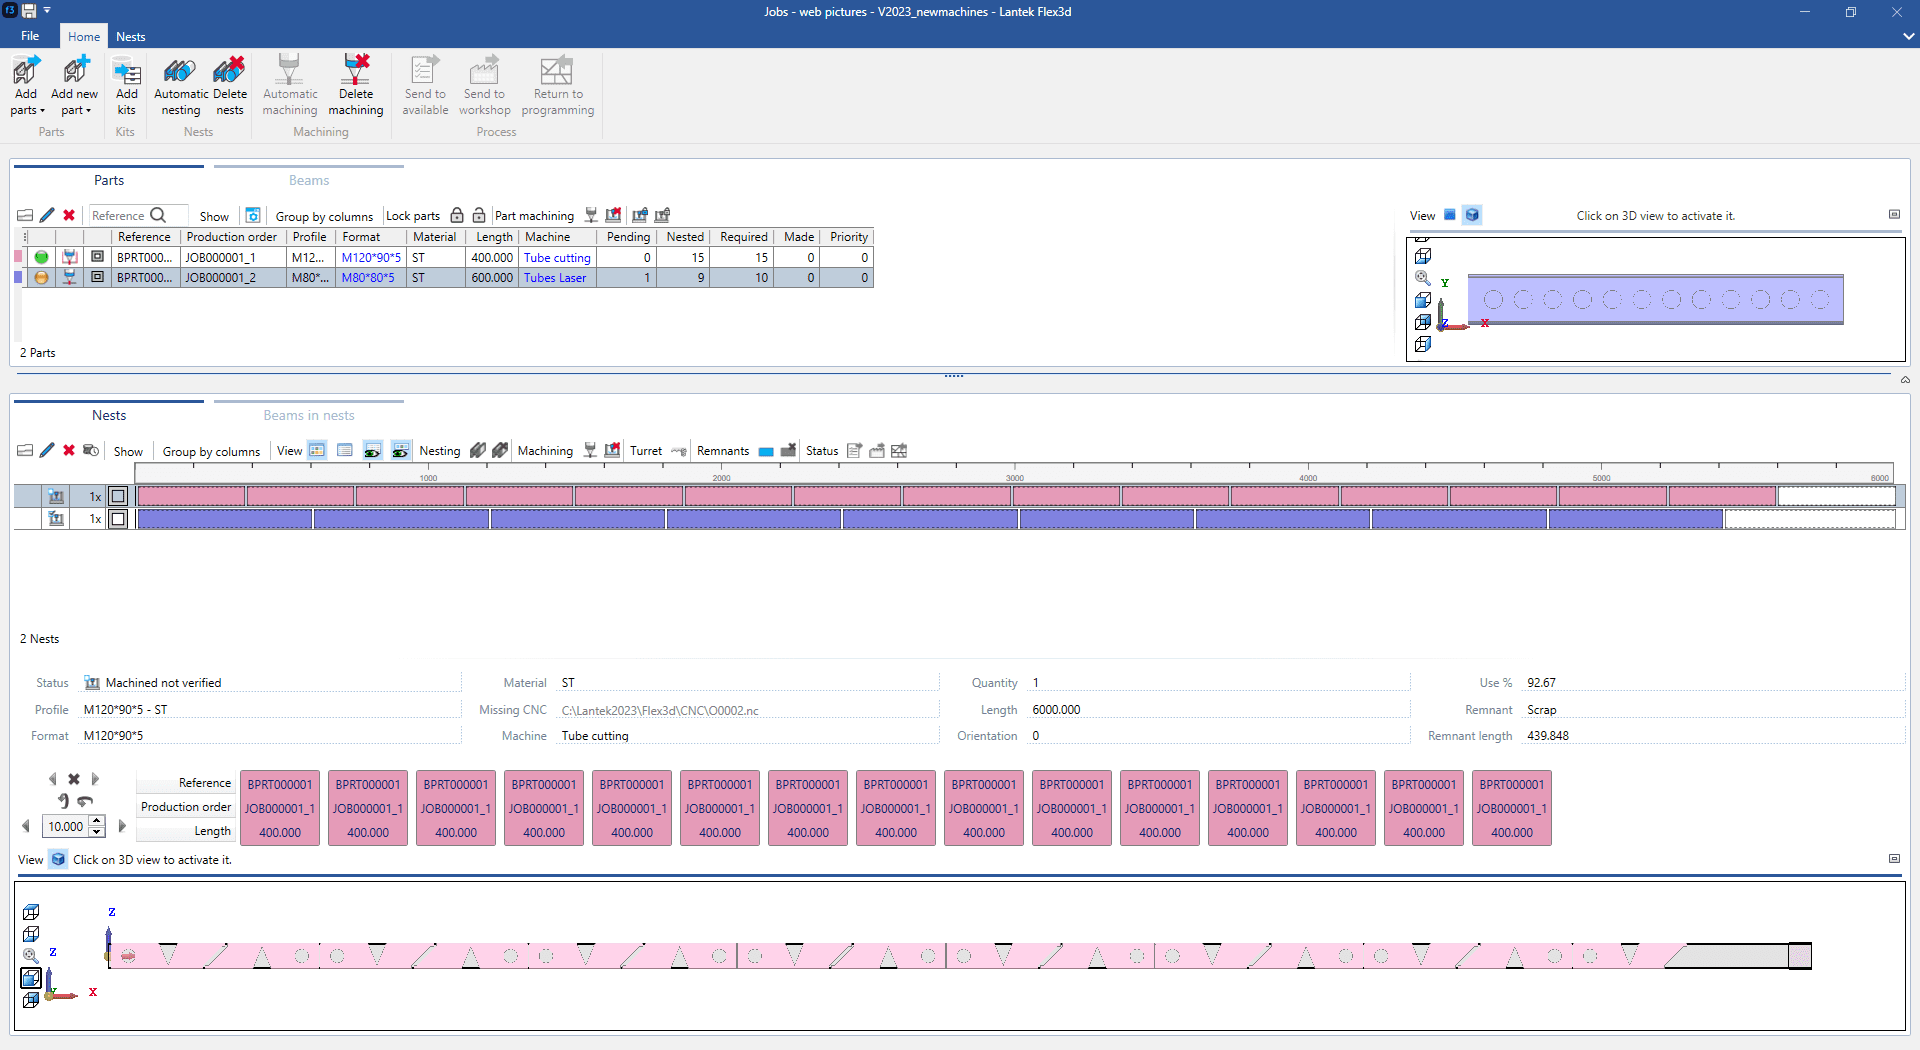Increase the 10.000 step value with up arrow

pos(97,821)
